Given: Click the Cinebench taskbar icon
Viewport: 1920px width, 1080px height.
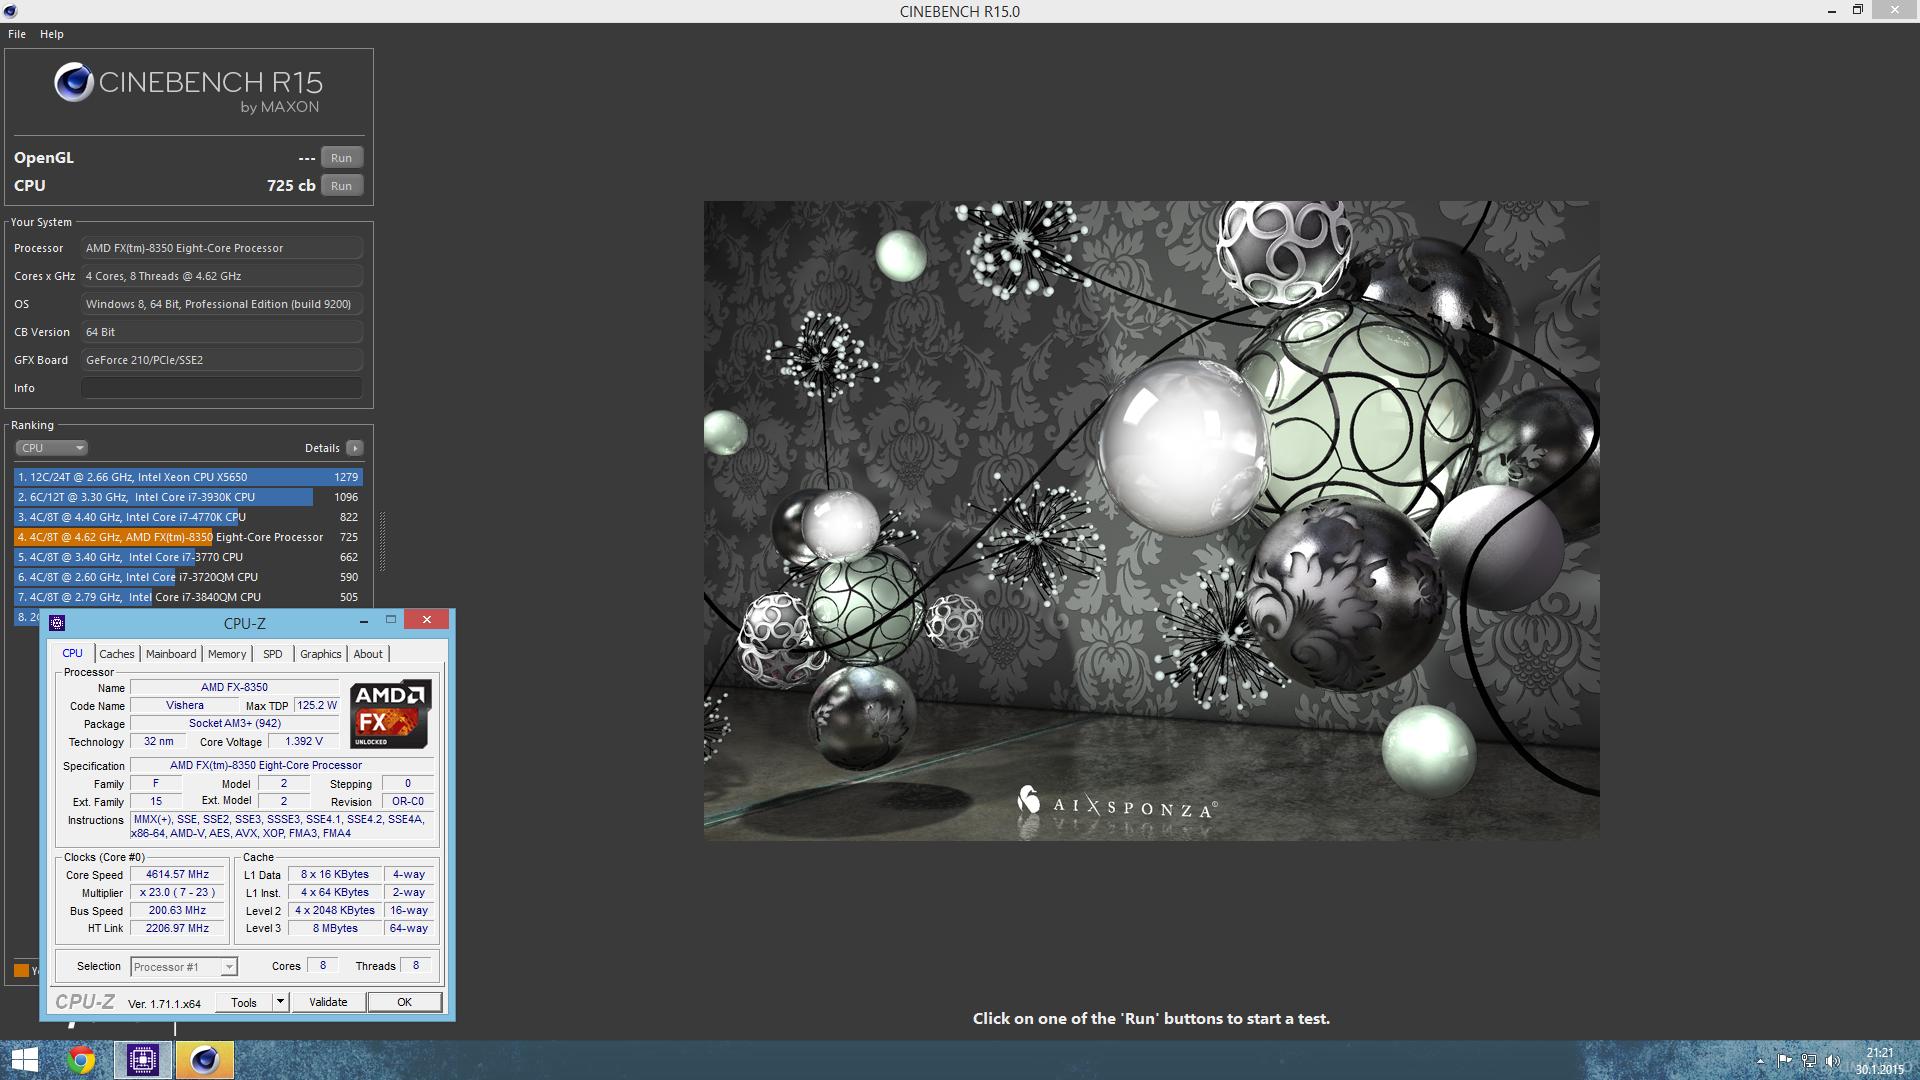Looking at the screenshot, I should coord(204,1060).
